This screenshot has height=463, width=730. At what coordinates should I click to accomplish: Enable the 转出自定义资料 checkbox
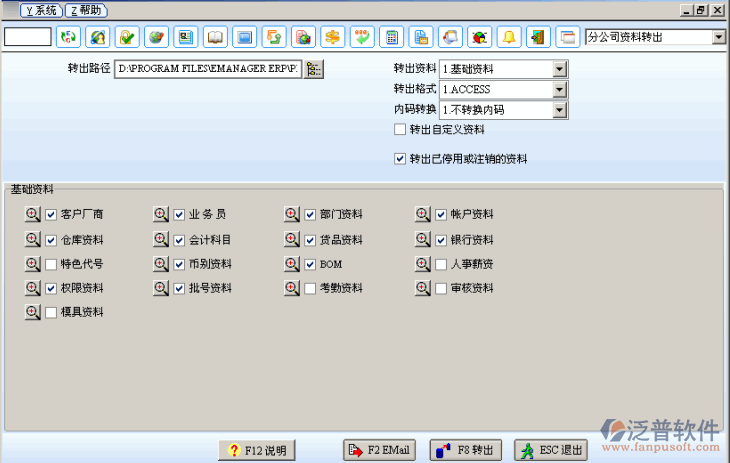point(400,129)
